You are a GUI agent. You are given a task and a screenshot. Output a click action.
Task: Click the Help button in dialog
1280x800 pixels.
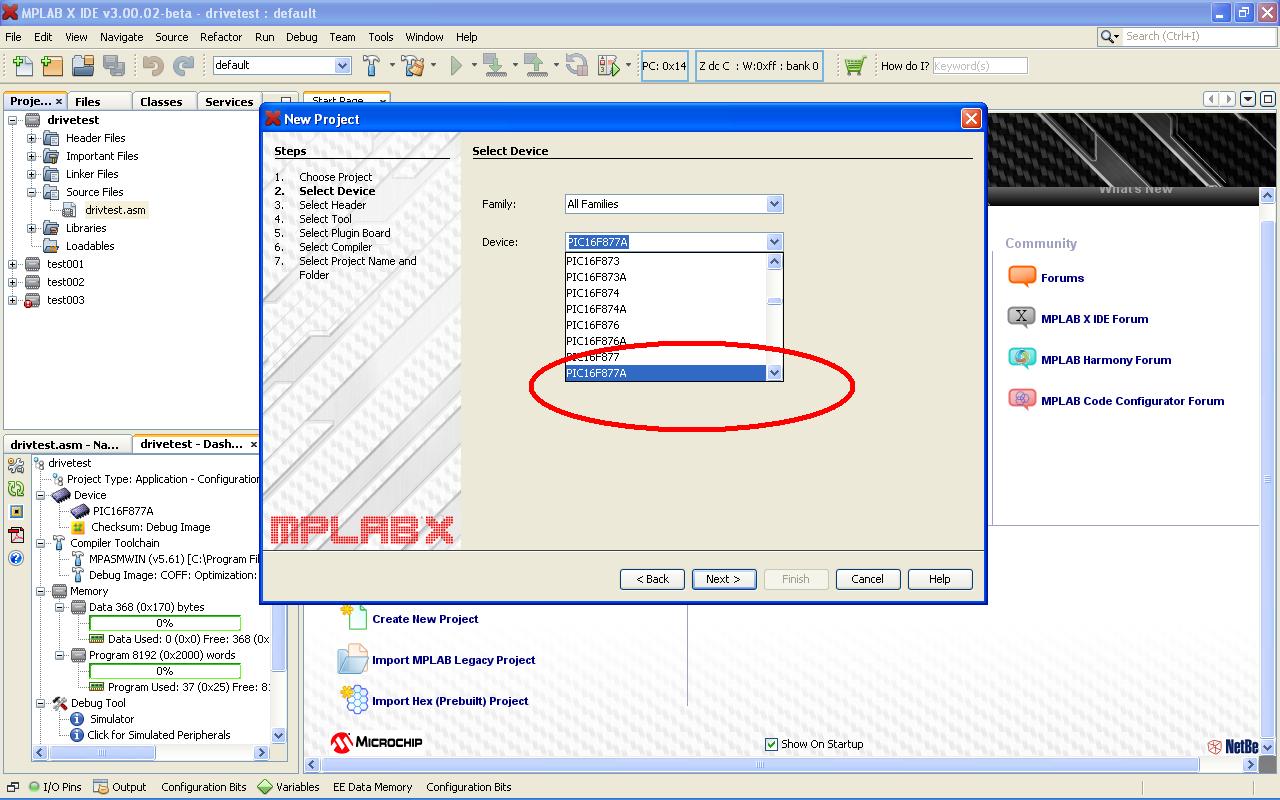pyautogui.click(x=939, y=579)
